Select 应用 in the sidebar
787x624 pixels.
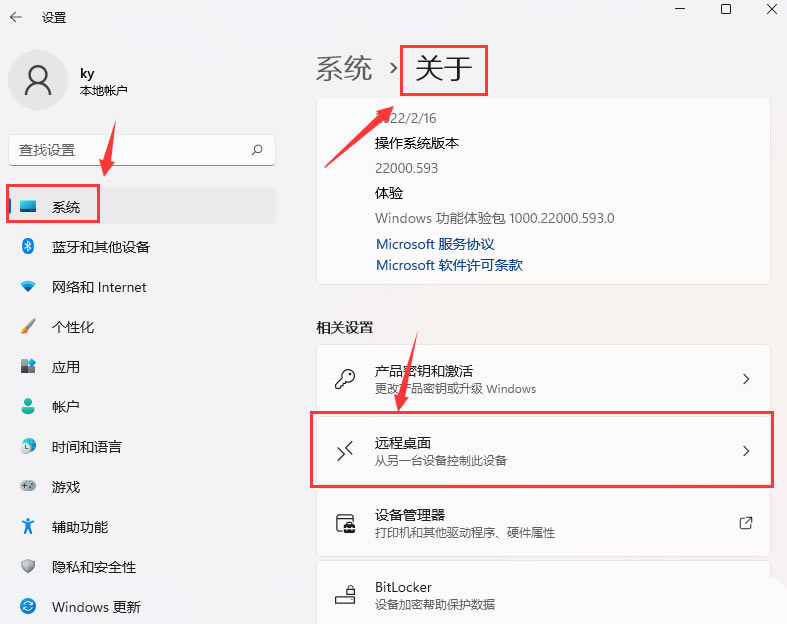click(x=142, y=366)
